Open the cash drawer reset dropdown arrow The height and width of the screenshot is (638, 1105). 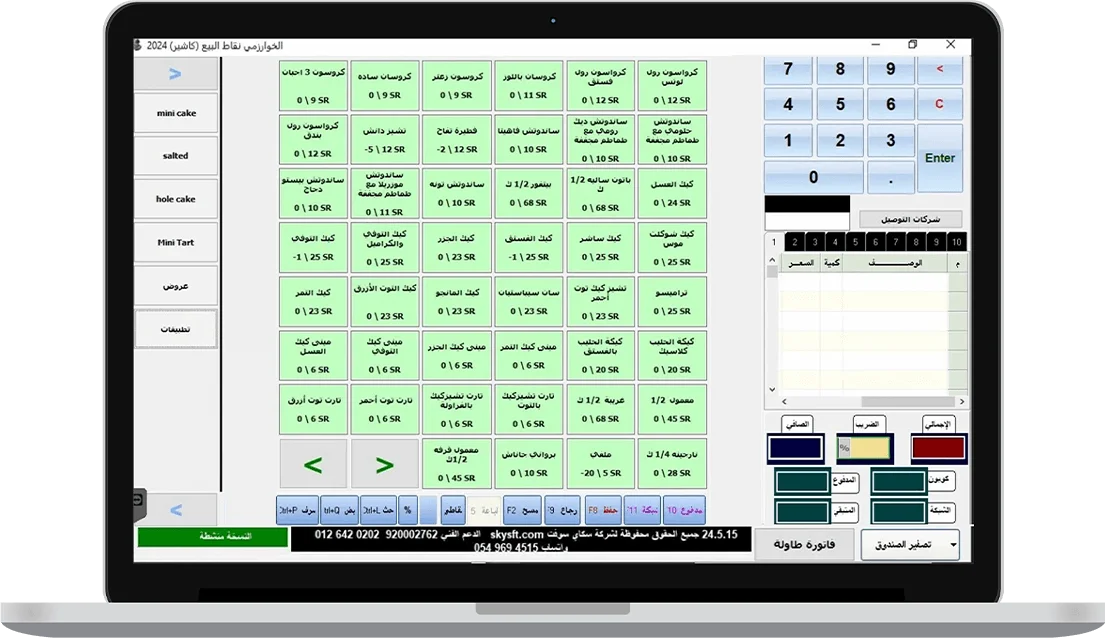(x=951, y=545)
